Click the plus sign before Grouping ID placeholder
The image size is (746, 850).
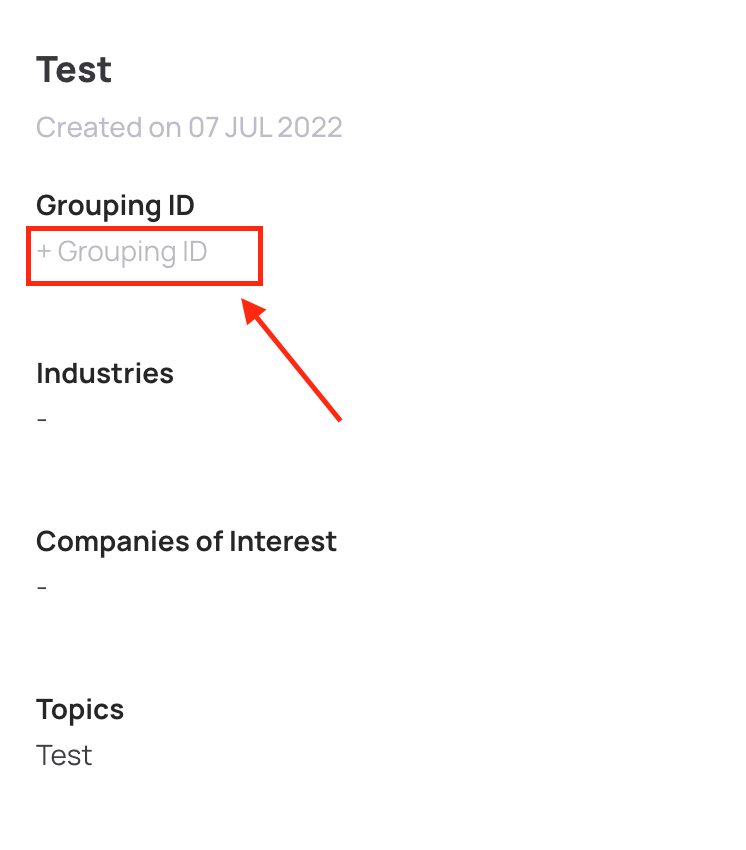point(44,252)
